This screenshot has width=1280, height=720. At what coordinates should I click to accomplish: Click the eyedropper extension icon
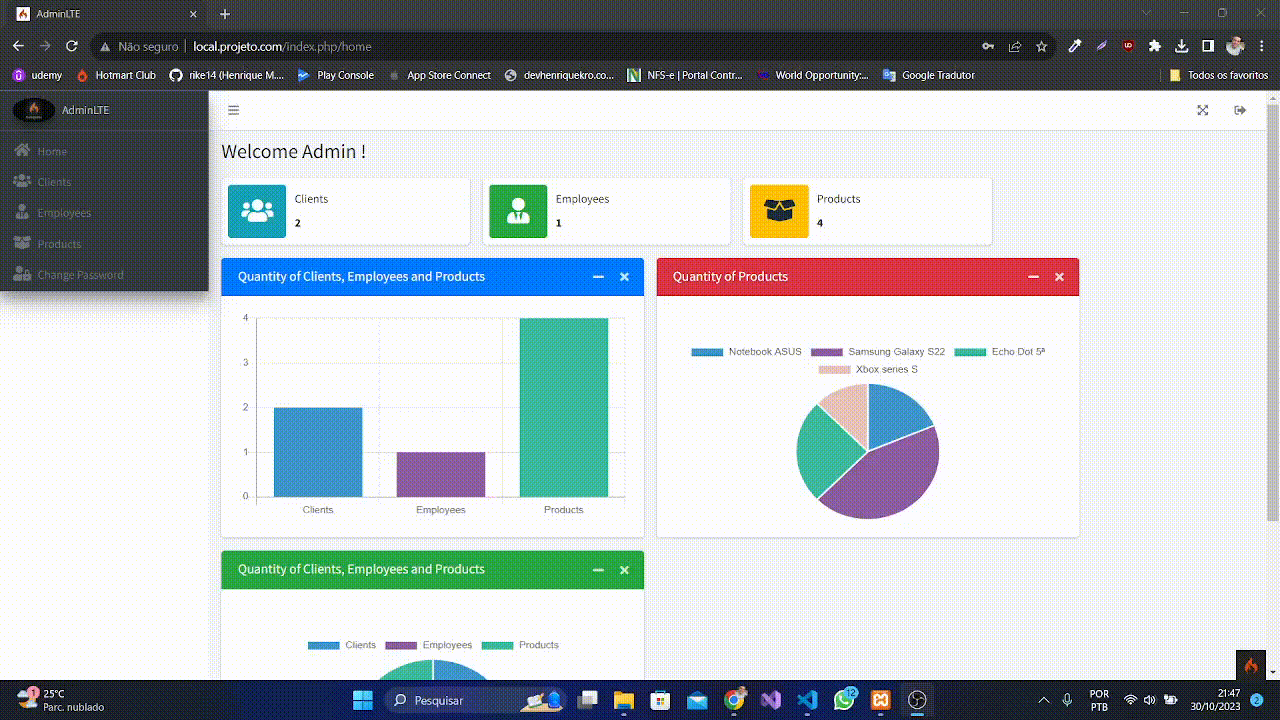point(1075,46)
